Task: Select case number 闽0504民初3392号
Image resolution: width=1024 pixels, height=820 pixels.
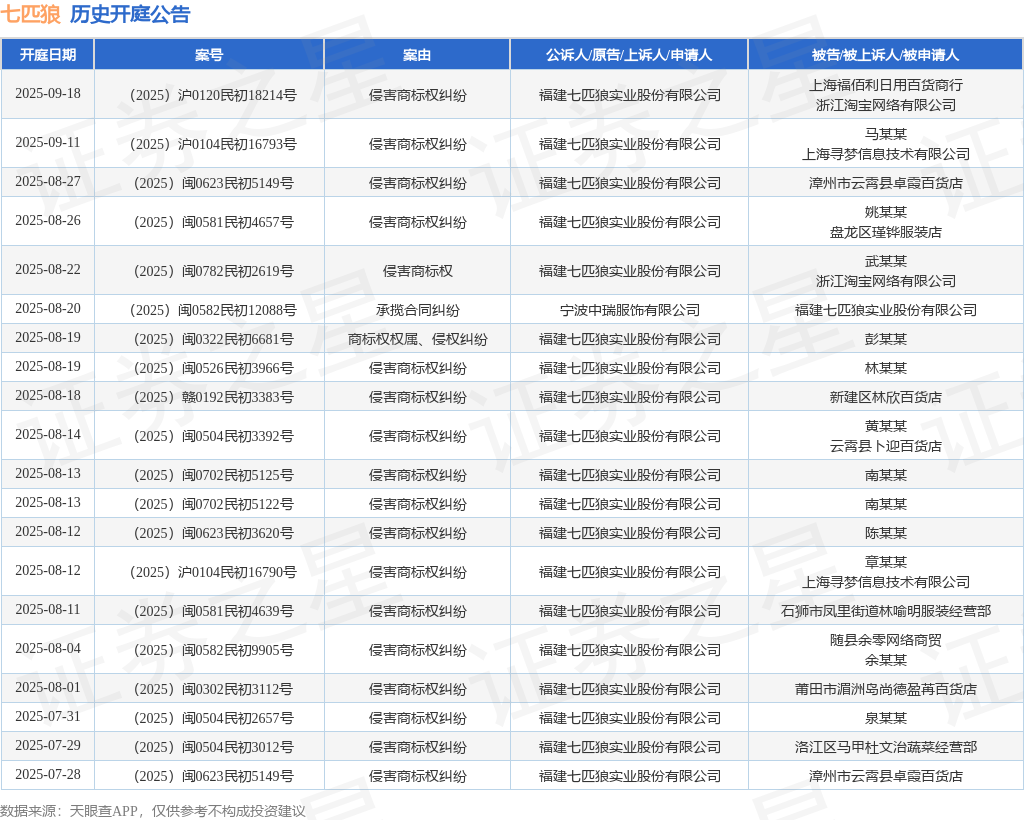Action: 213,436
